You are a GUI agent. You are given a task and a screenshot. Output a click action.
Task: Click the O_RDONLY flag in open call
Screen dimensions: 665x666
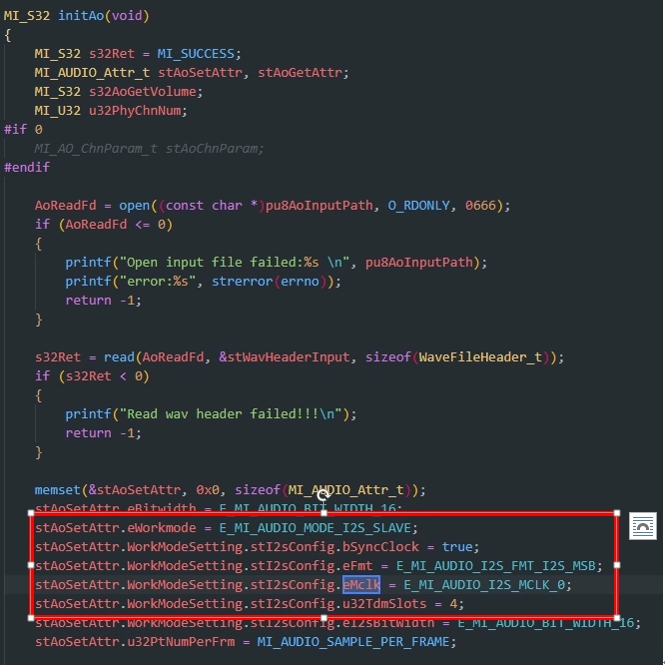[419, 206]
